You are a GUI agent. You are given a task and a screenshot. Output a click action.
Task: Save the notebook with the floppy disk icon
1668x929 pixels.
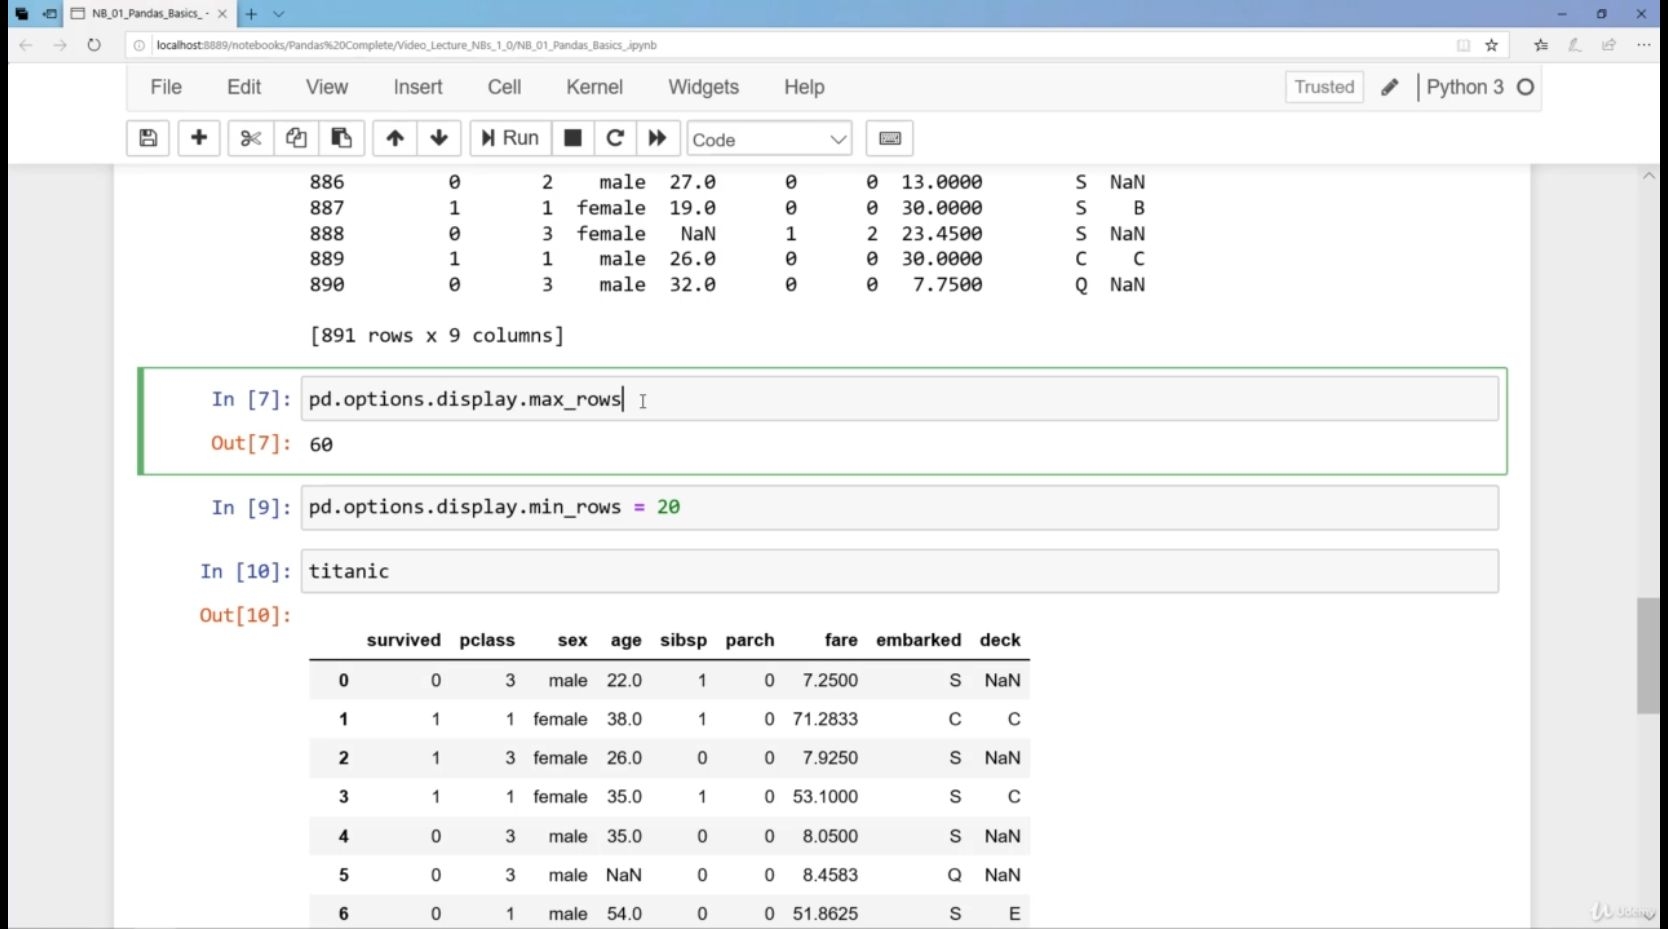(x=148, y=138)
